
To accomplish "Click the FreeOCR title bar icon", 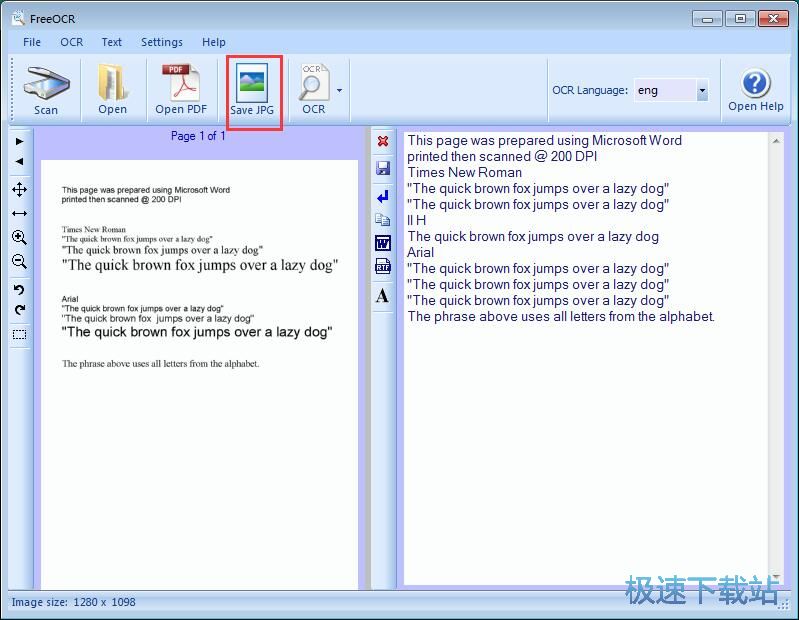I will [x=18, y=18].
